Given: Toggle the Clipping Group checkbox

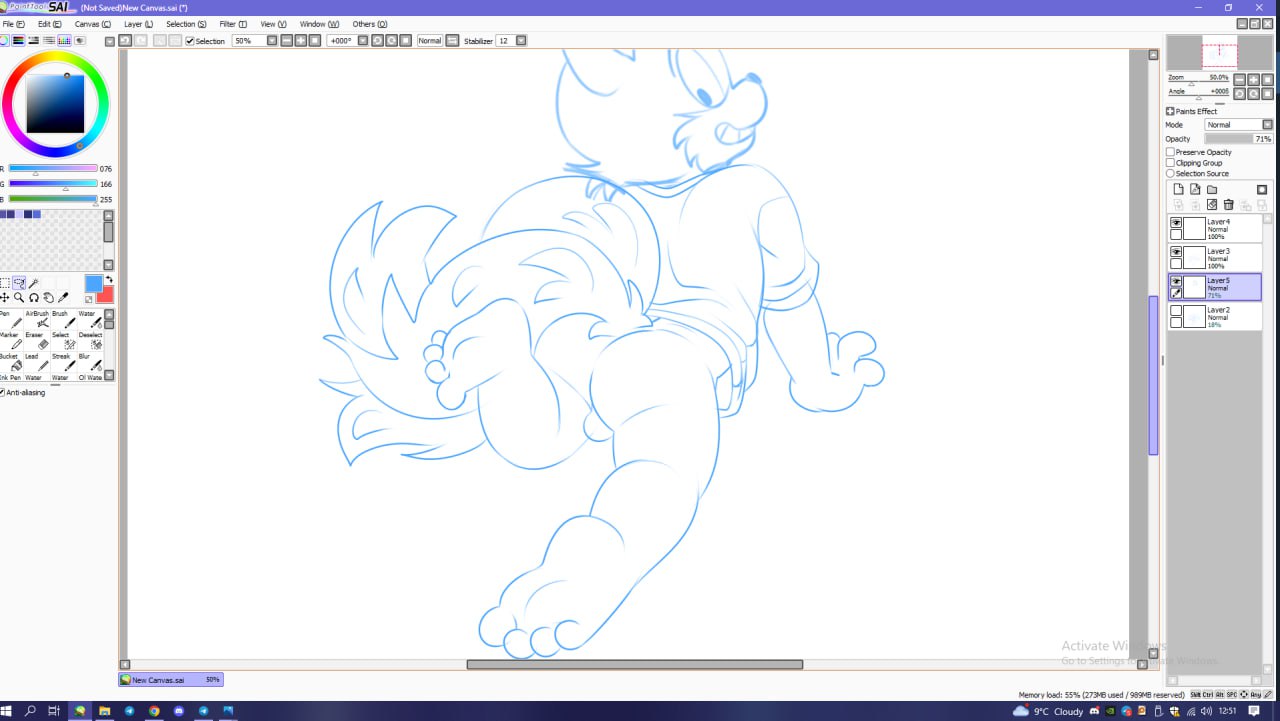Looking at the screenshot, I should coord(1171,163).
